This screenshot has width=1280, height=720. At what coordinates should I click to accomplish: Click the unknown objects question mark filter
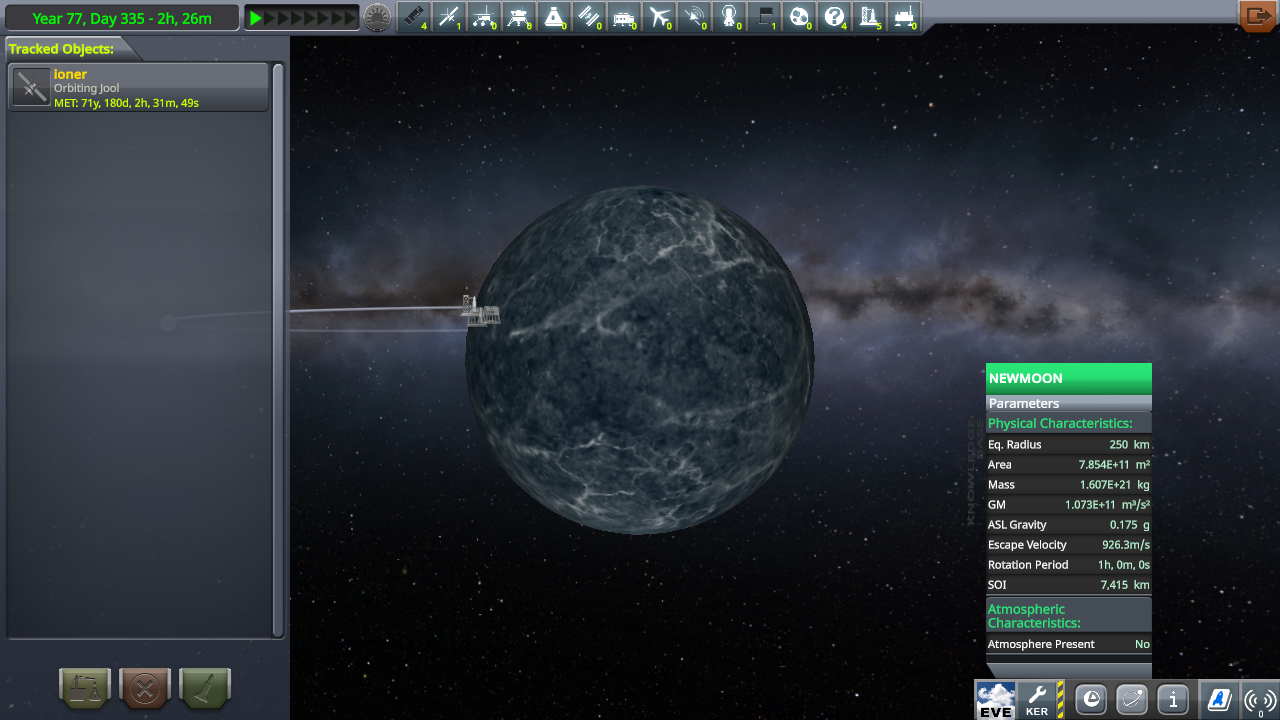pyautogui.click(x=836, y=16)
